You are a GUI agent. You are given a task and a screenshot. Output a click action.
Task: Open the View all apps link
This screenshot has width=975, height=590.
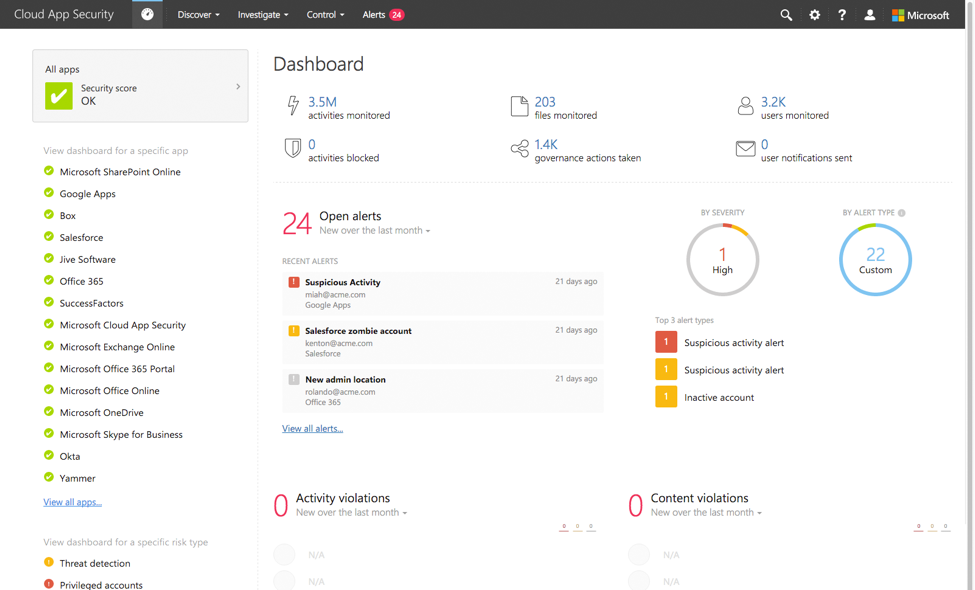pos(72,502)
